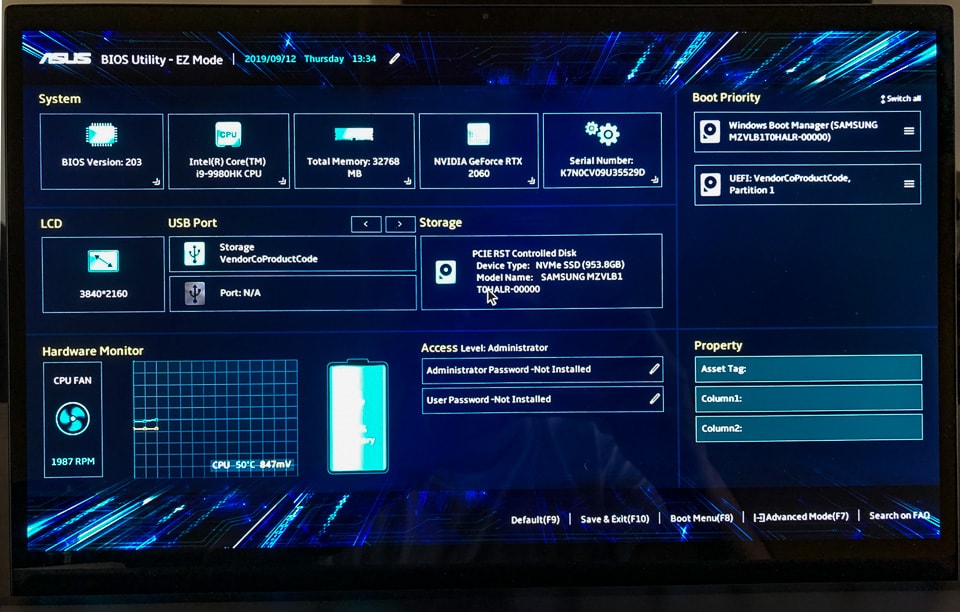Click the Column2 property field
The width and height of the screenshot is (960, 612).
tap(809, 428)
